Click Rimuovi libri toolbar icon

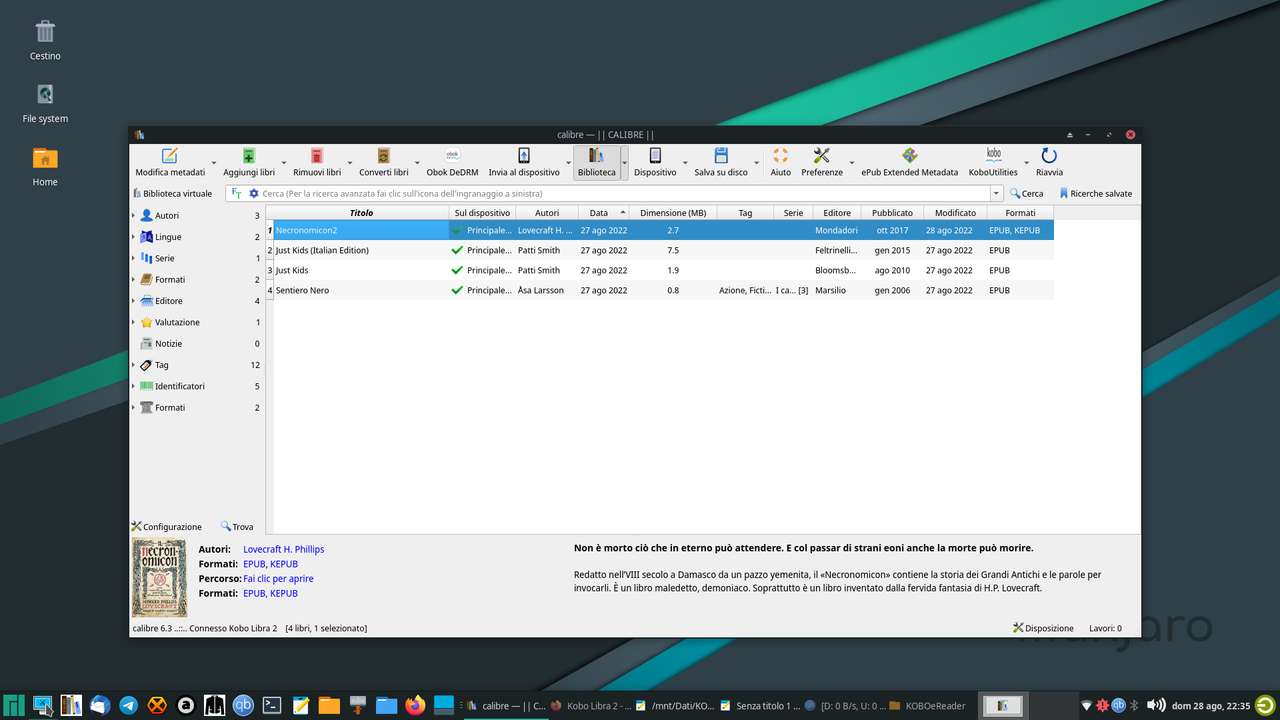(x=317, y=162)
